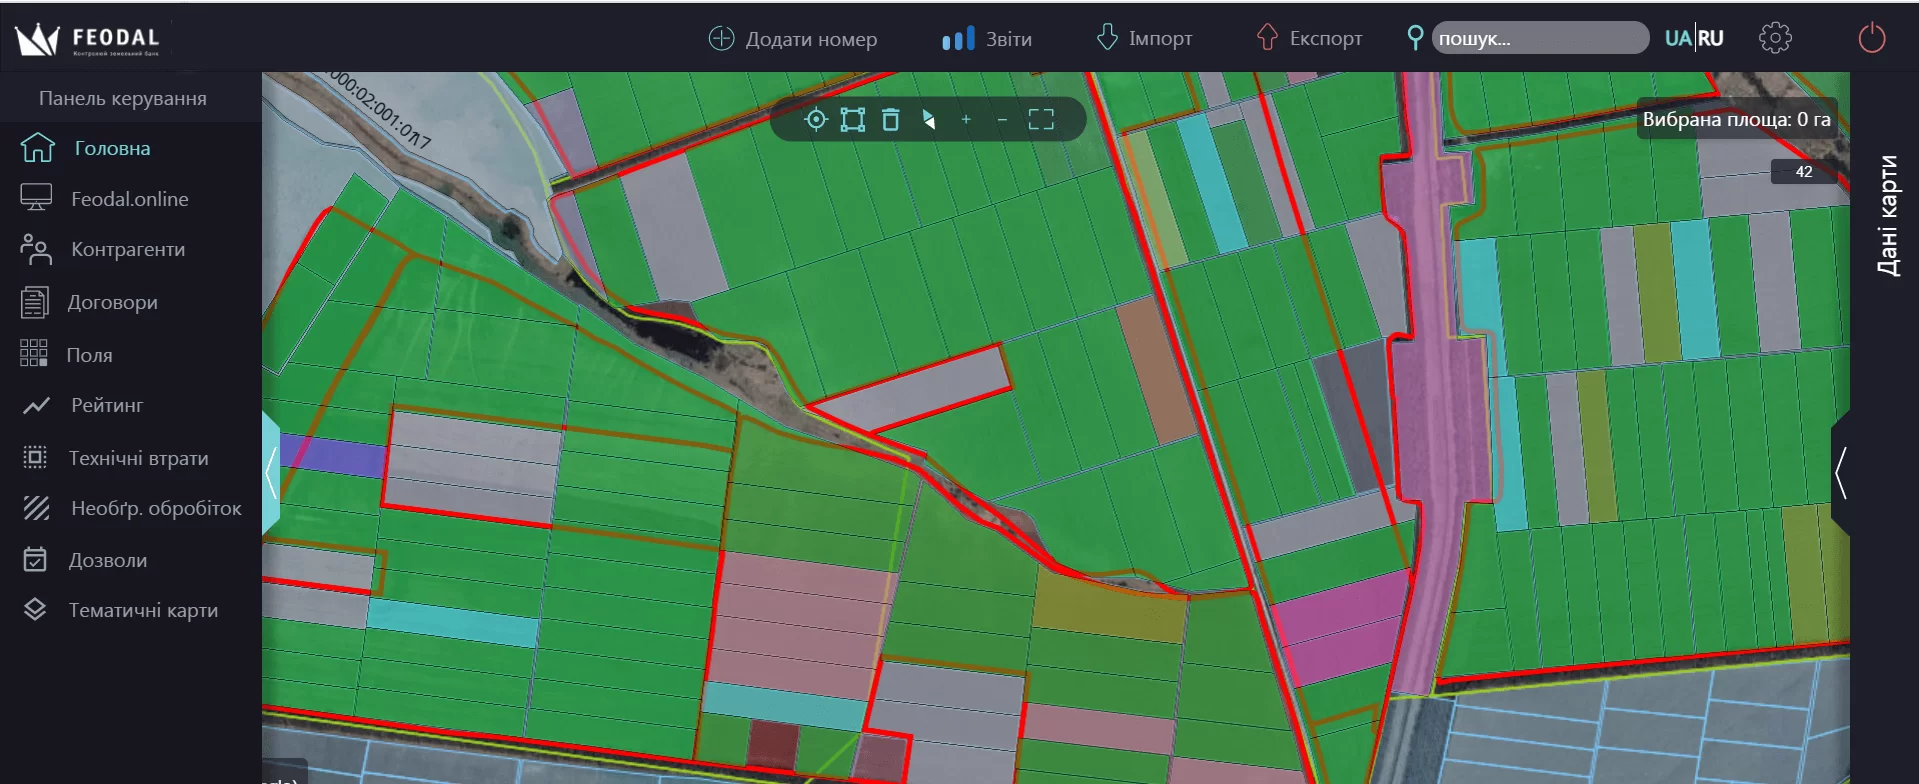Zoom out with the minus icon

tap(1002, 120)
